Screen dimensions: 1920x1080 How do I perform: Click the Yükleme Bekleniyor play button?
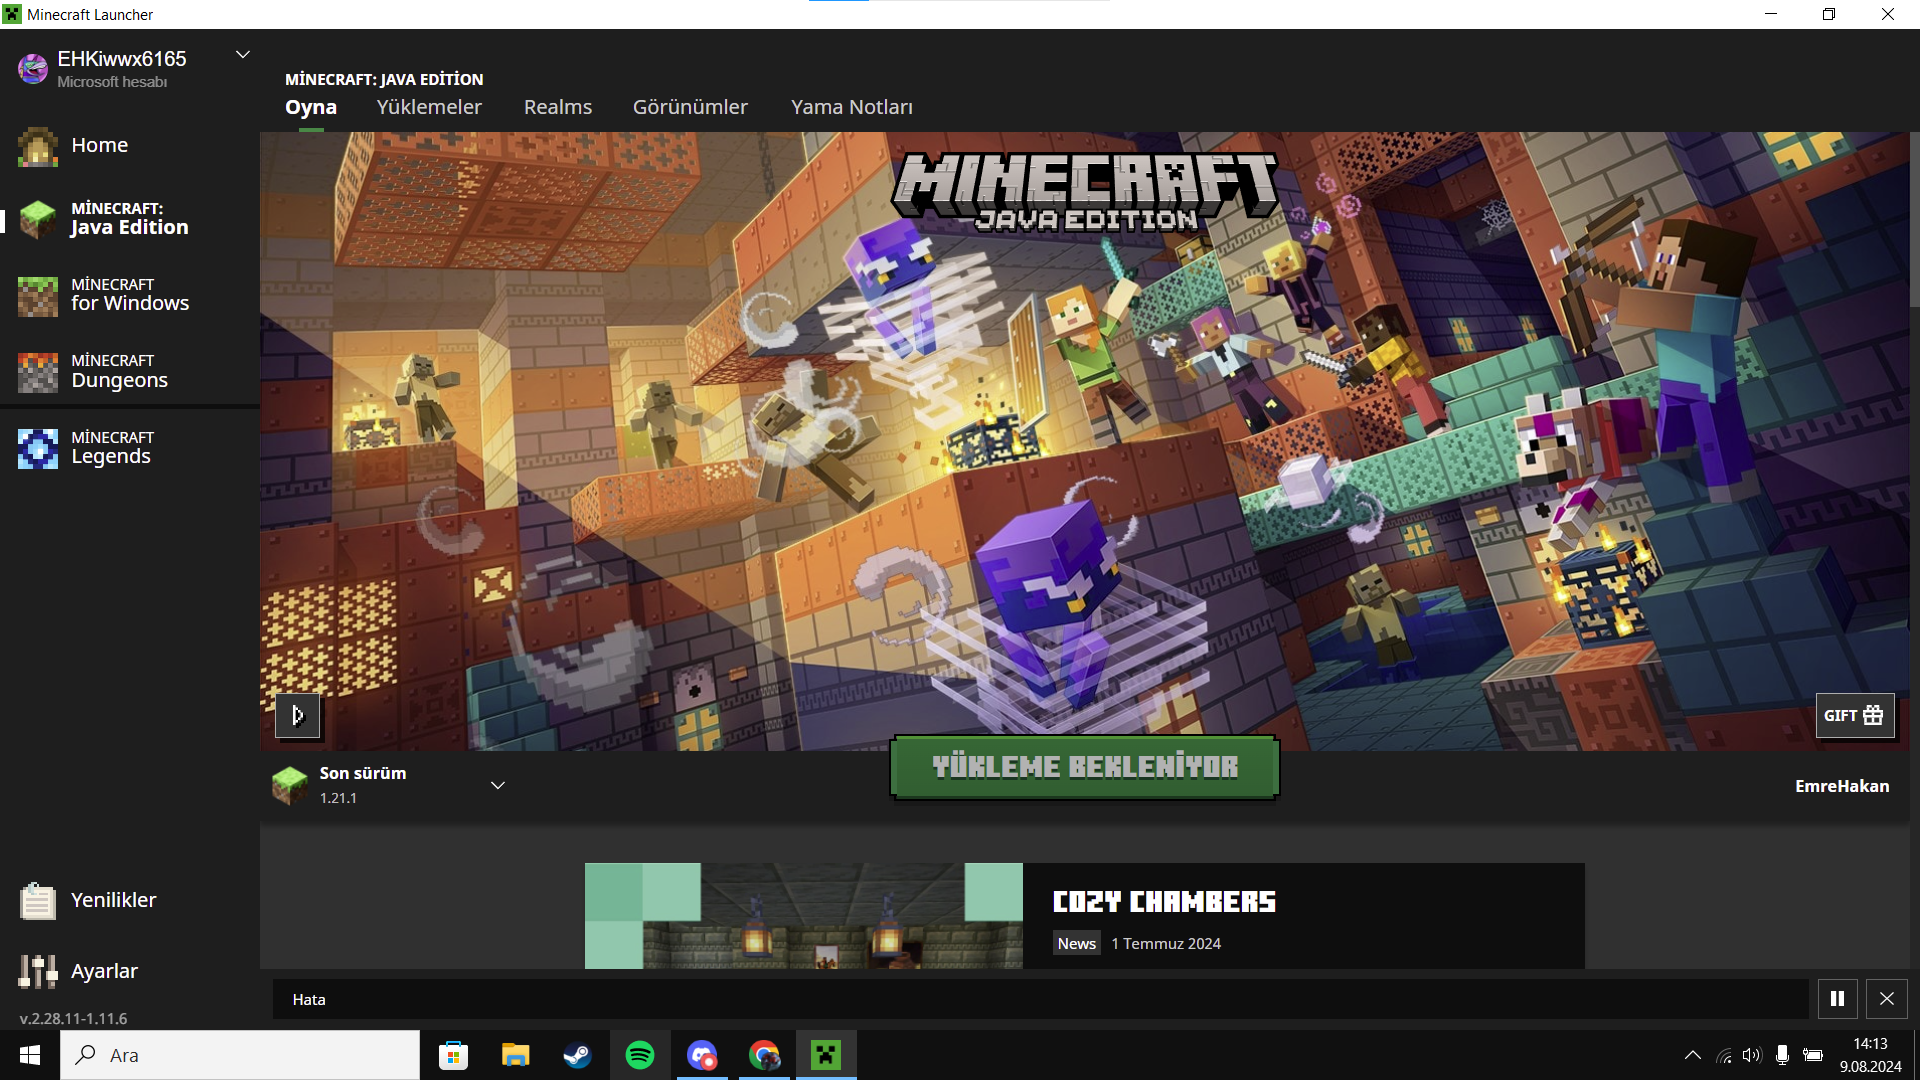pyautogui.click(x=1084, y=767)
